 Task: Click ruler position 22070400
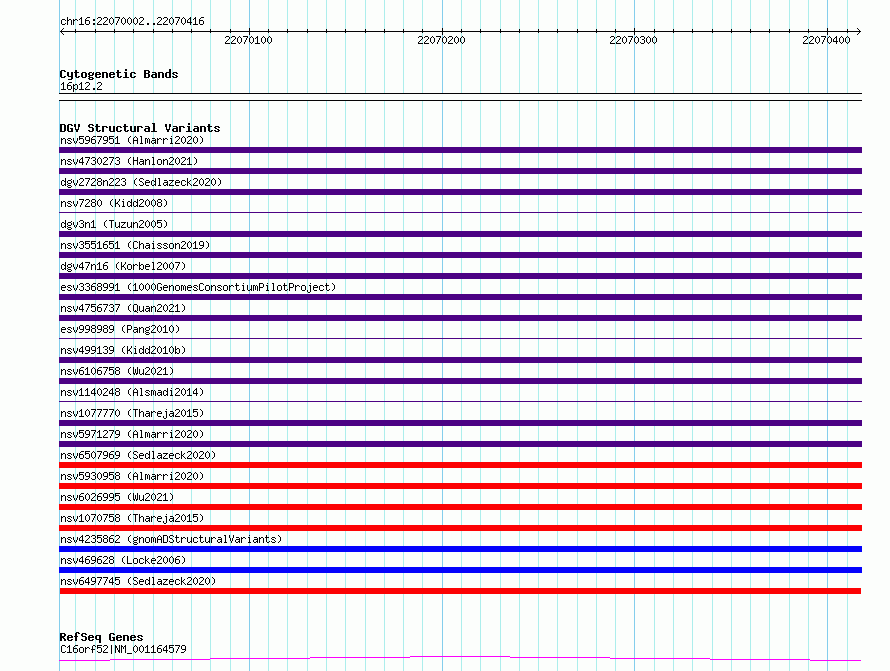826,40
